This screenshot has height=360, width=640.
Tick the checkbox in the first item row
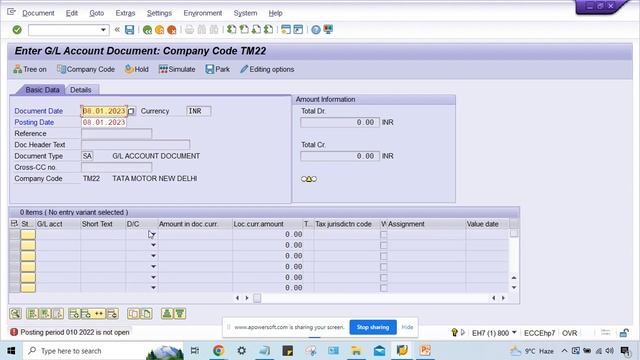pyautogui.click(x=384, y=234)
